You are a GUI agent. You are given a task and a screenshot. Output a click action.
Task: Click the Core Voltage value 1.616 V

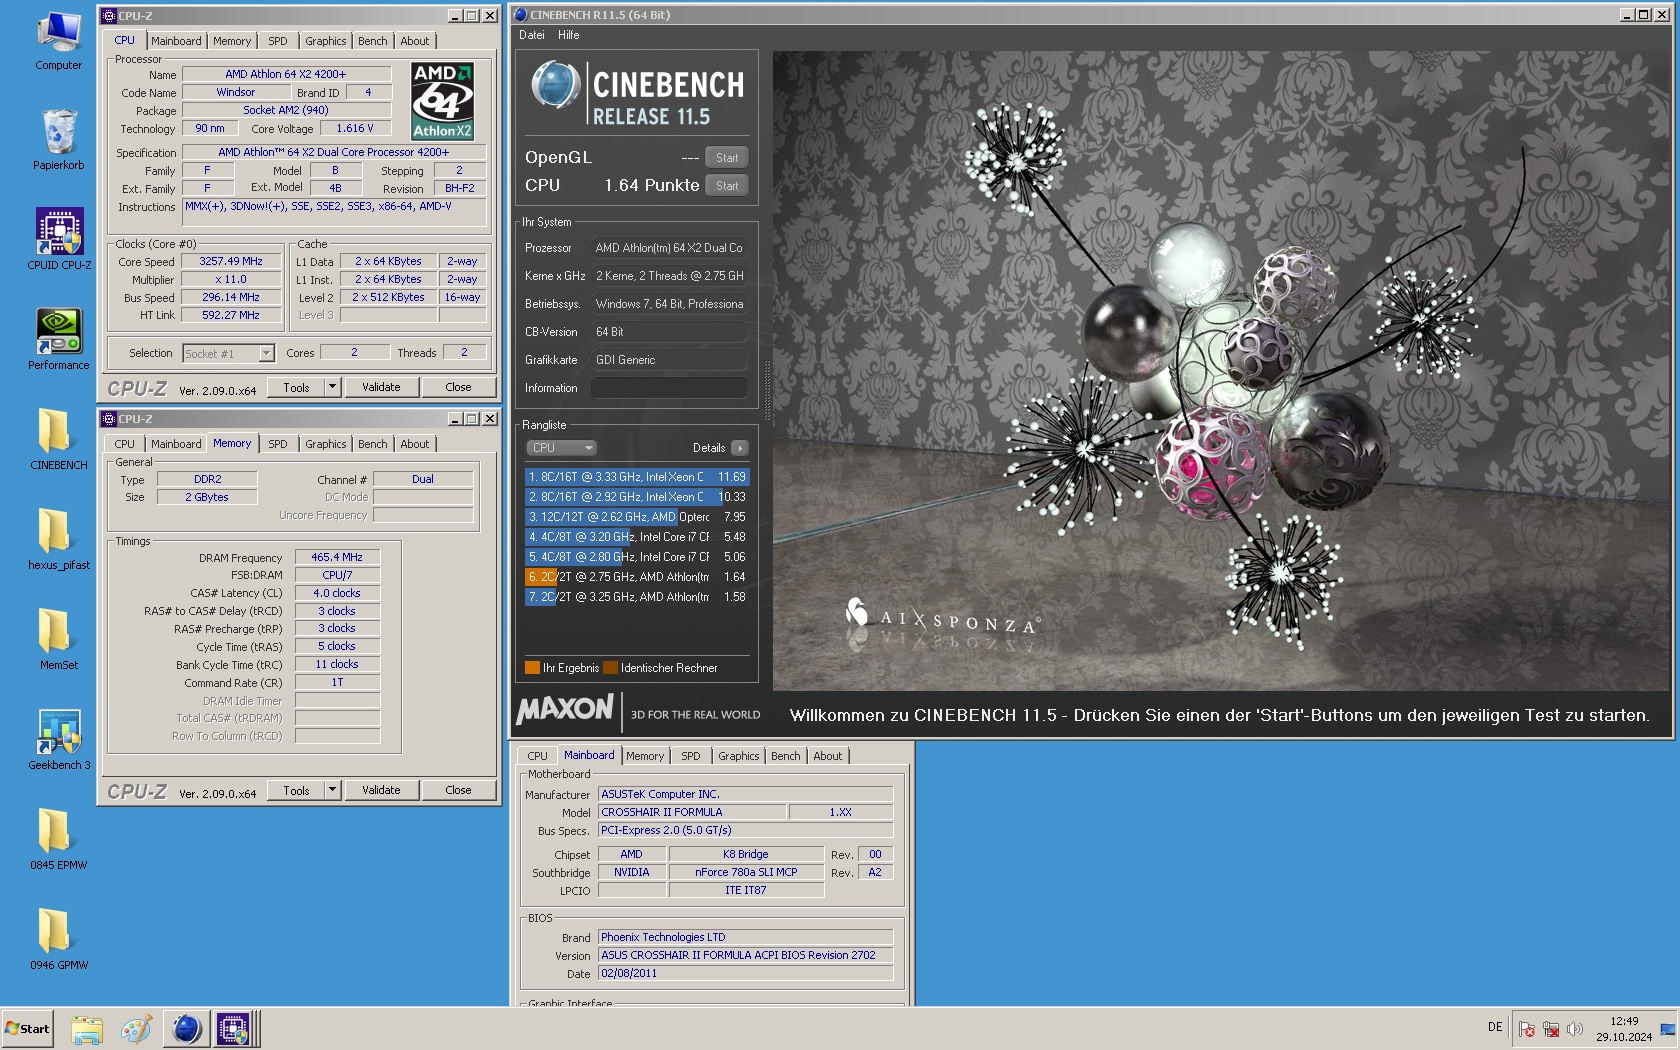coord(355,128)
